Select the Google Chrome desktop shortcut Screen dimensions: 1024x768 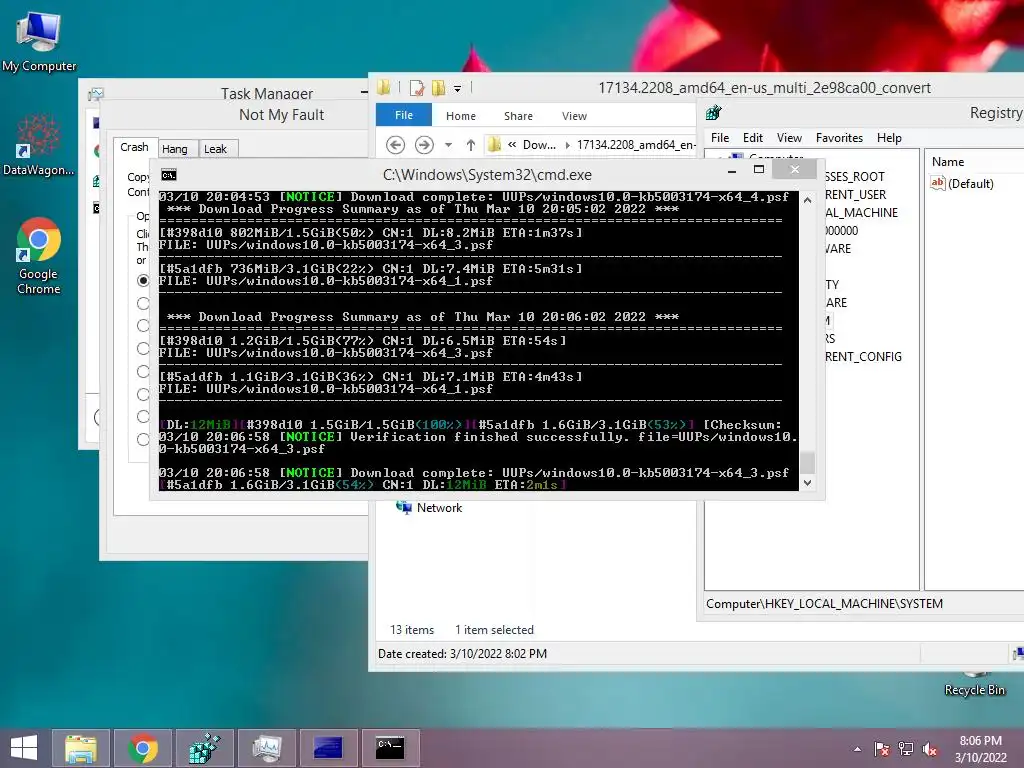click(39, 257)
